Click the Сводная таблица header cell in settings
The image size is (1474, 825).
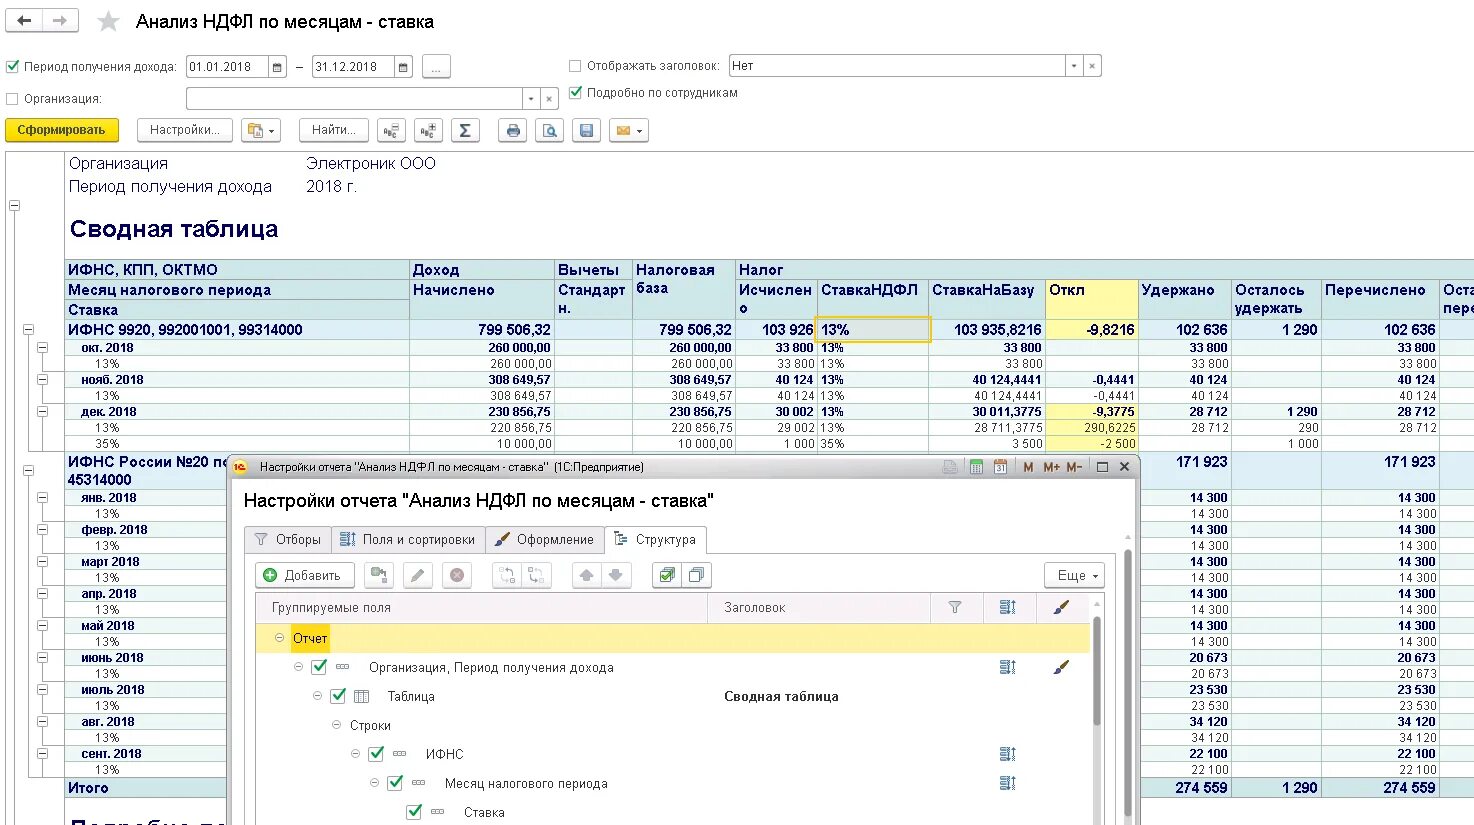click(x=781, y=697)
